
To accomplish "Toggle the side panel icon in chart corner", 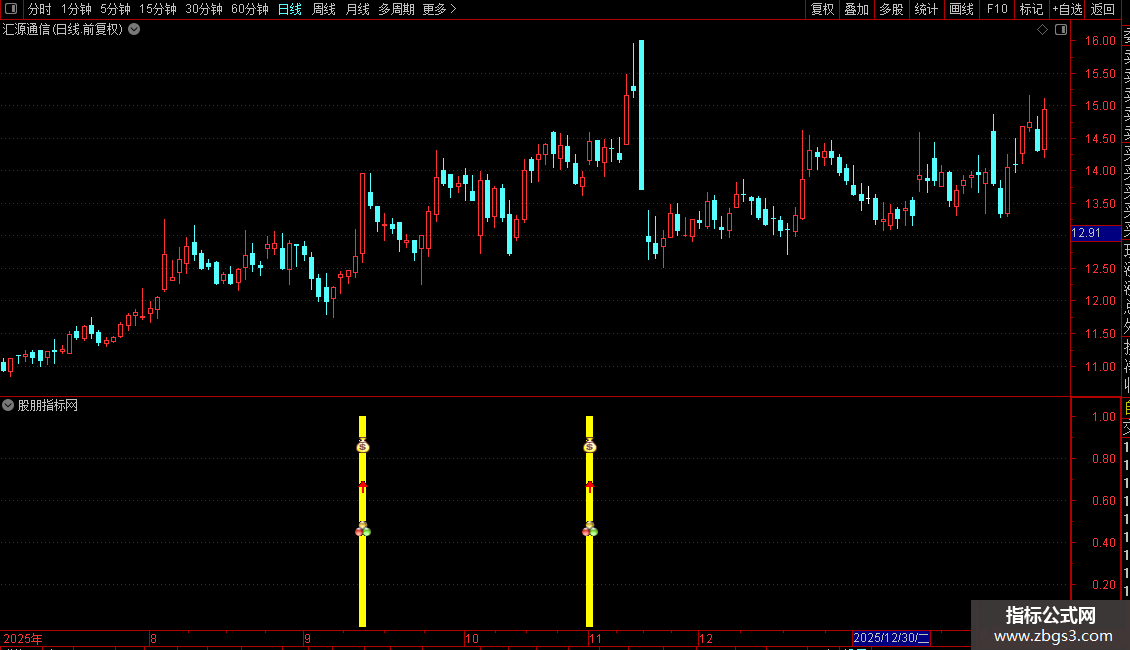I will (1061, 30).
